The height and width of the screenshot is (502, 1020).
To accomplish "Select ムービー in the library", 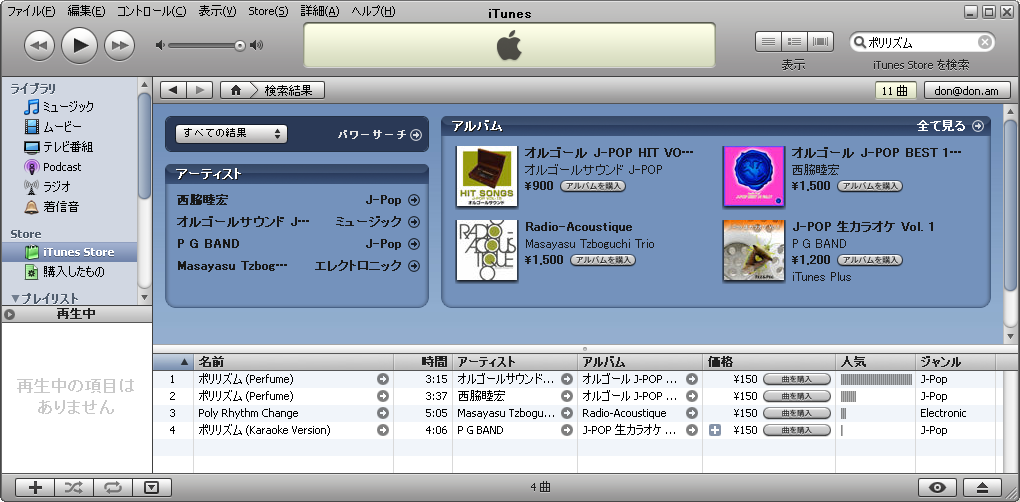I will pos(62,127).
